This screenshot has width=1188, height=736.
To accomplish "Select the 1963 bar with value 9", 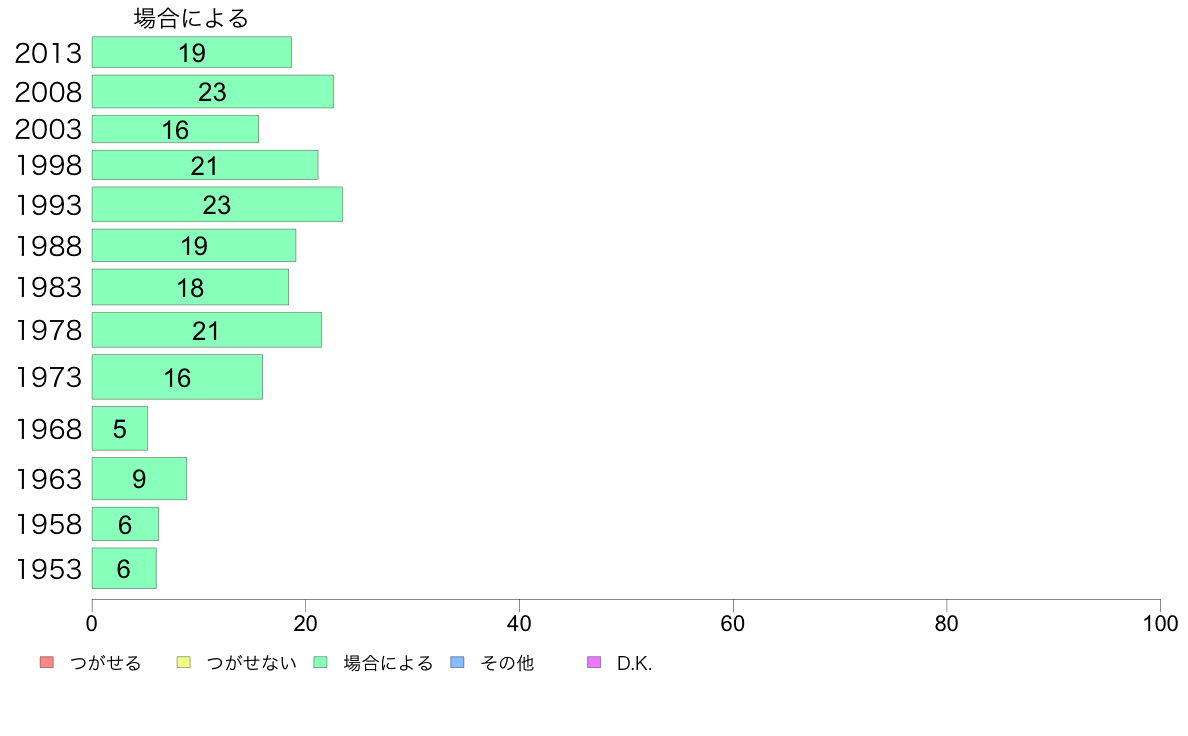I will [x=139, y=478].
